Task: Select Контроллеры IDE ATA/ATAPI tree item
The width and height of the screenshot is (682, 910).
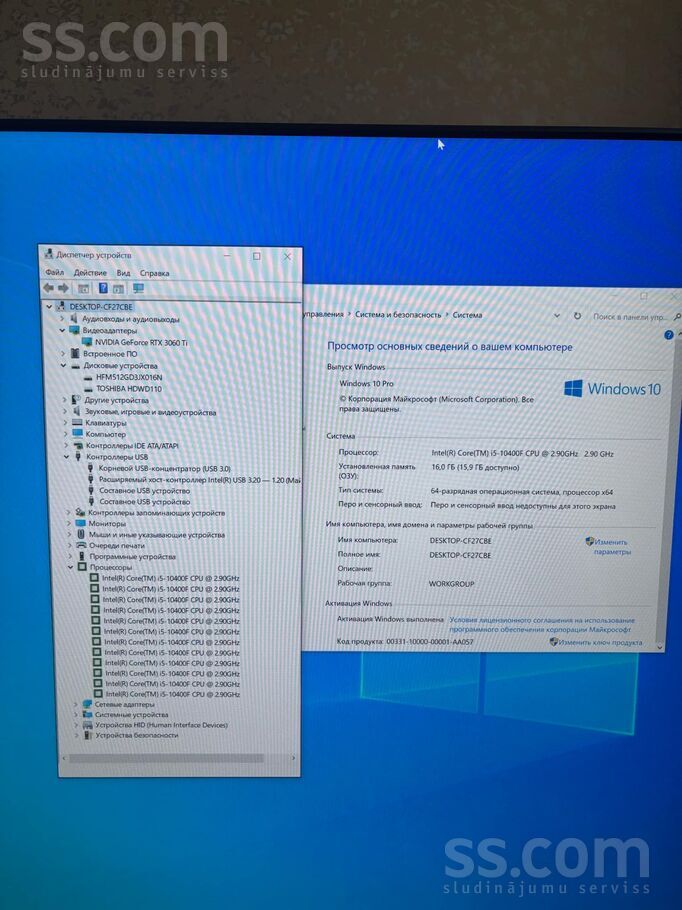Action: (x=132, y=446)
